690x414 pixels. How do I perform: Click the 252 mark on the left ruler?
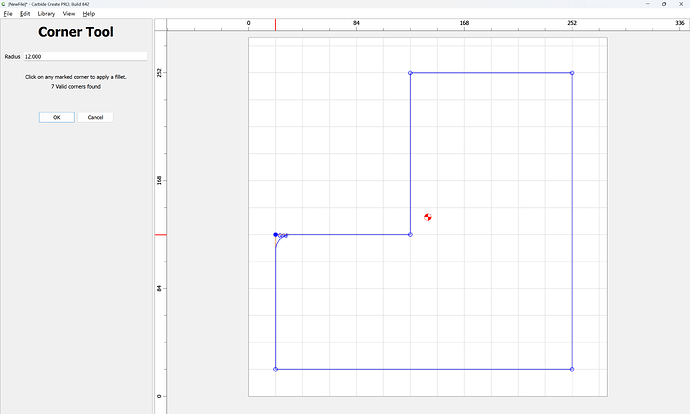[x=159, y=73]
